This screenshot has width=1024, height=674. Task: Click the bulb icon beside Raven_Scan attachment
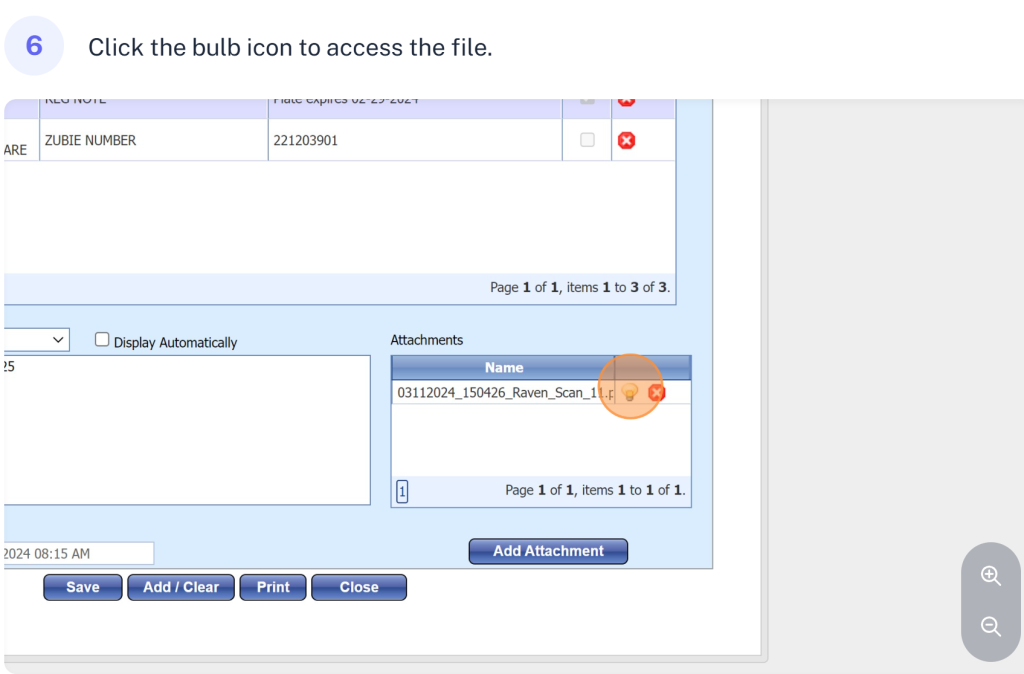pos(630,393)
